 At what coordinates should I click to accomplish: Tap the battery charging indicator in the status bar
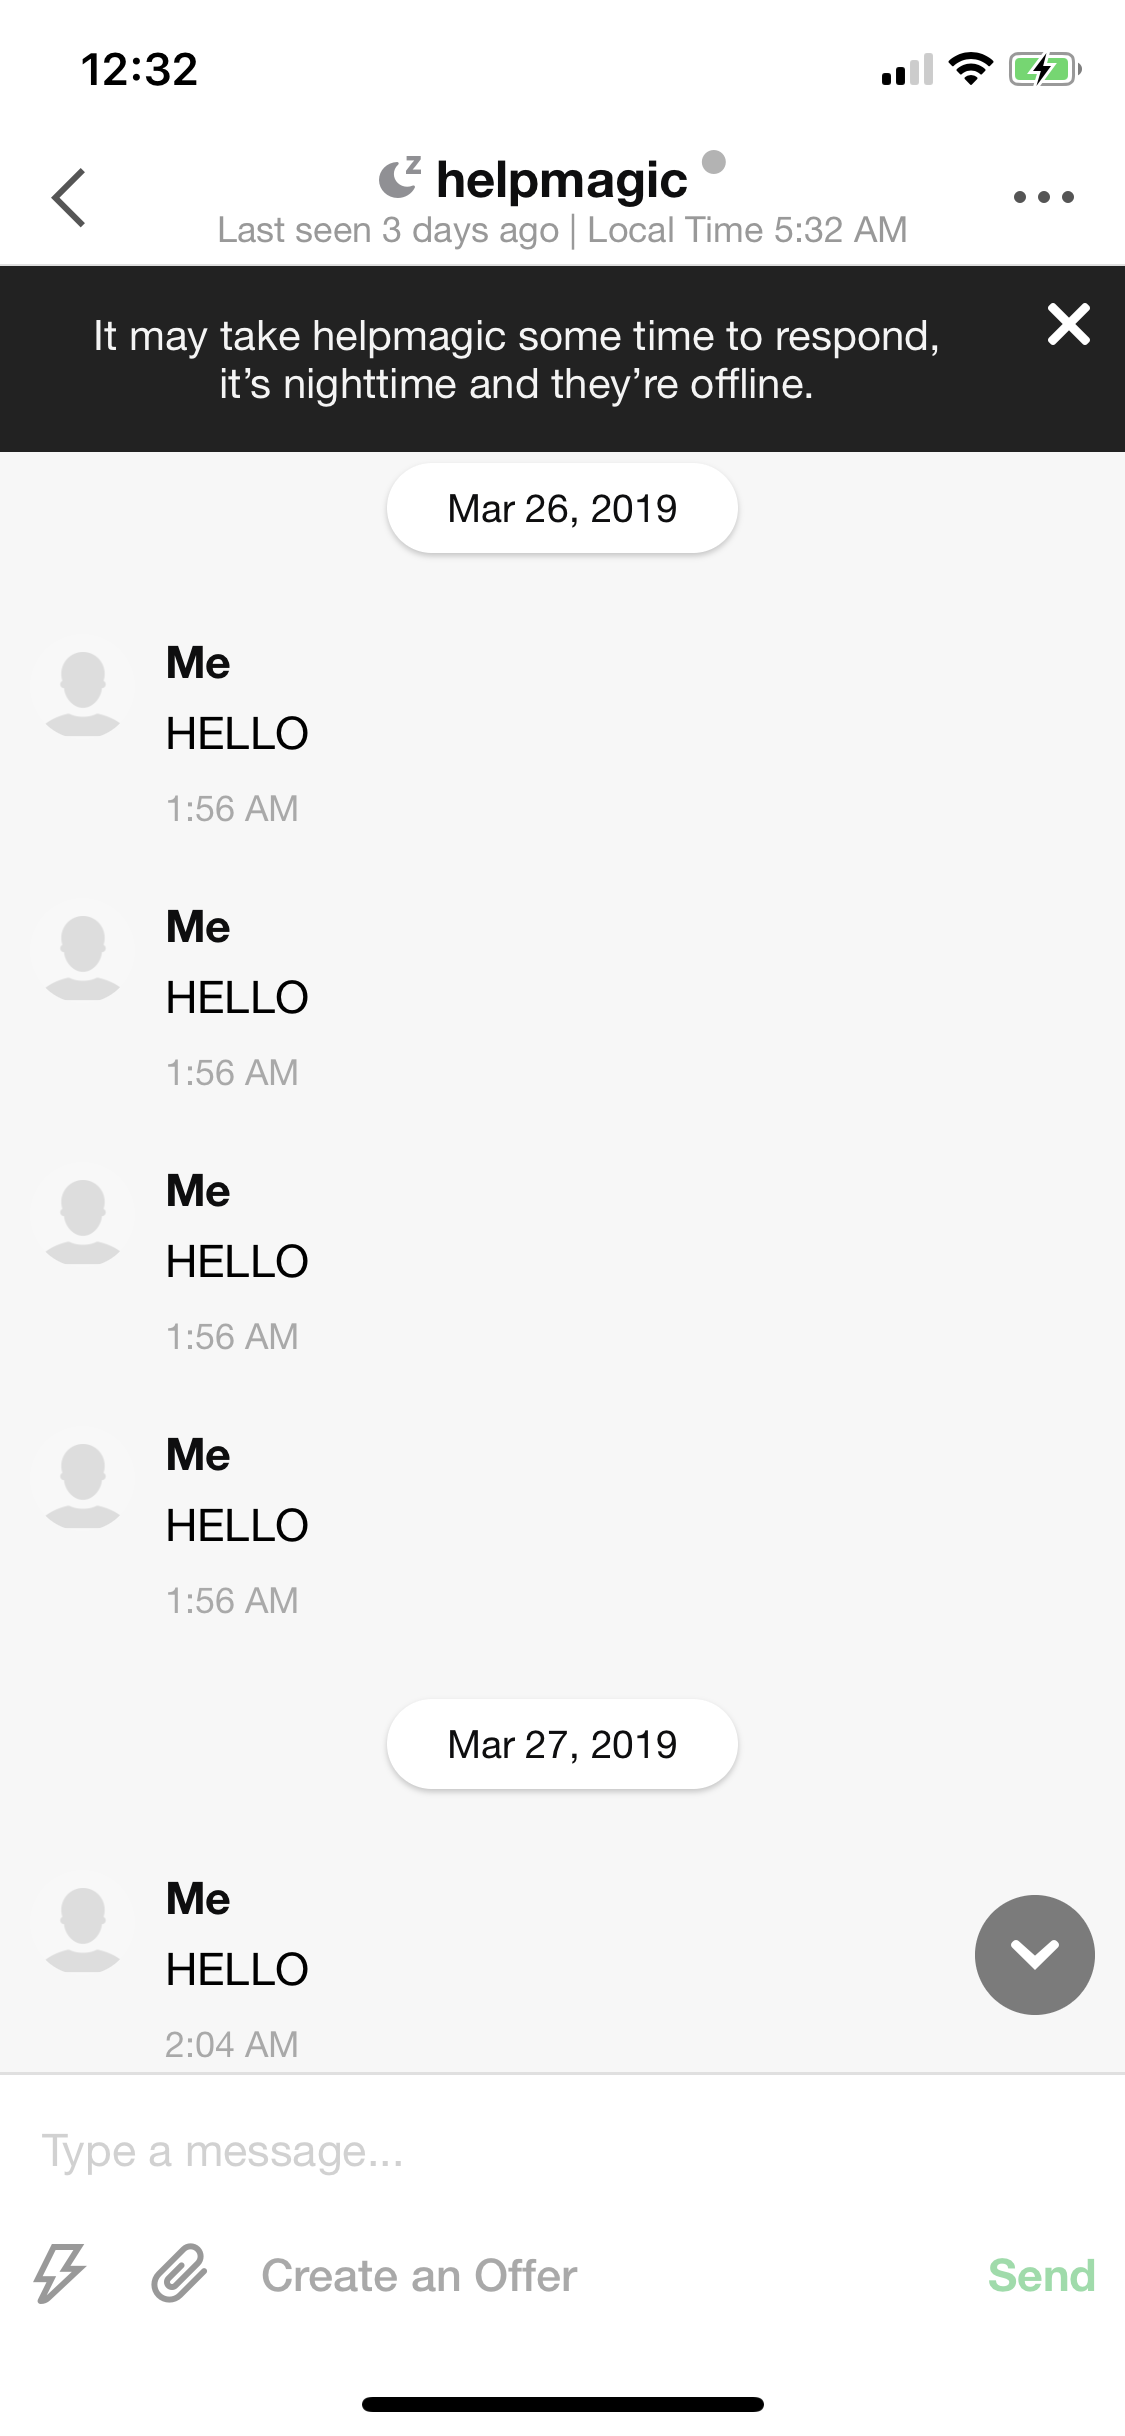1045,69
